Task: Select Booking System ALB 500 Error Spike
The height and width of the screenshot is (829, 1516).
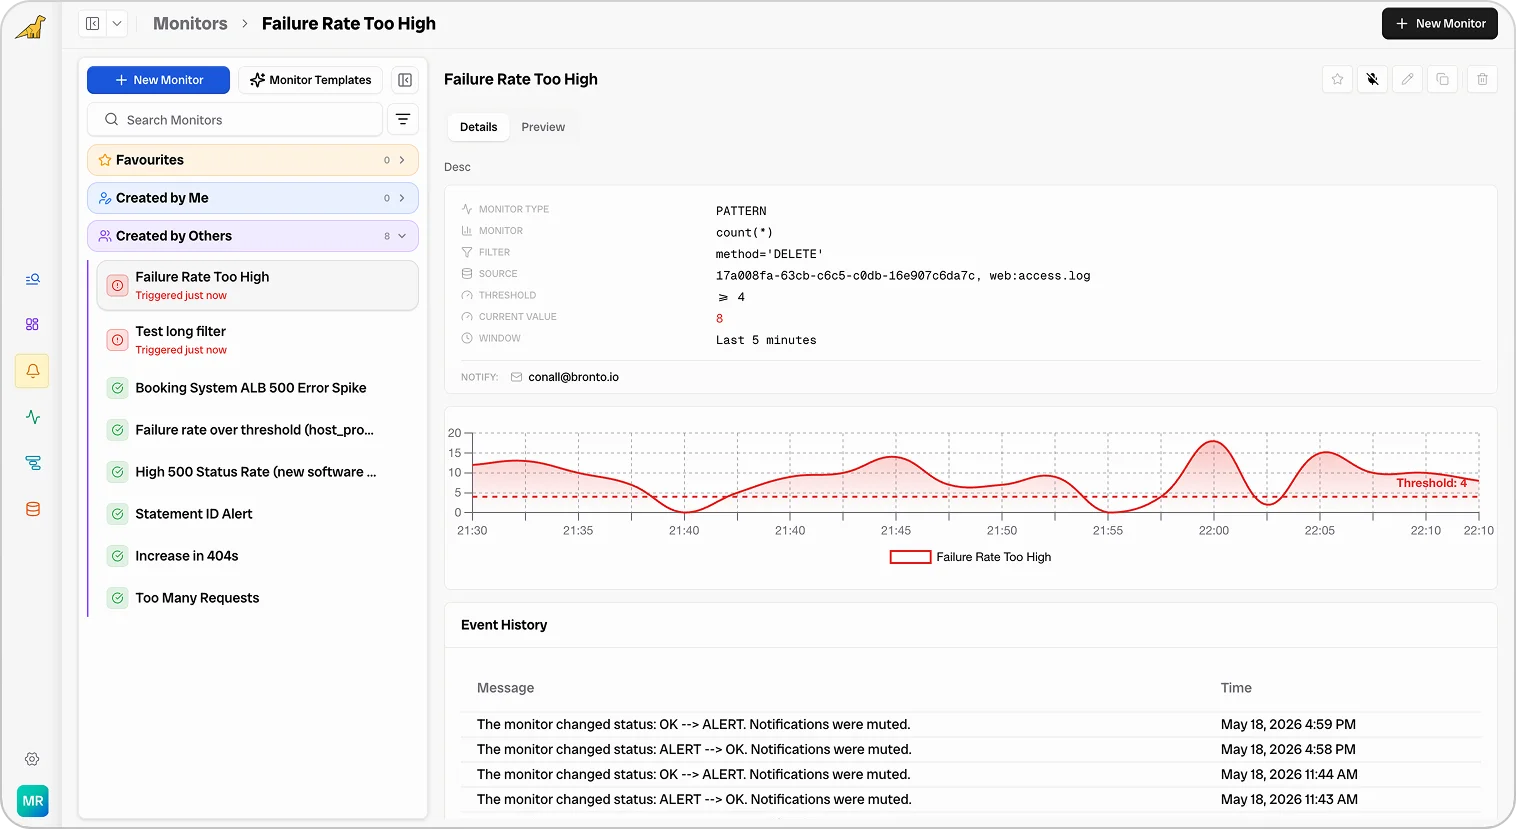Action: [x=257, y=388]
